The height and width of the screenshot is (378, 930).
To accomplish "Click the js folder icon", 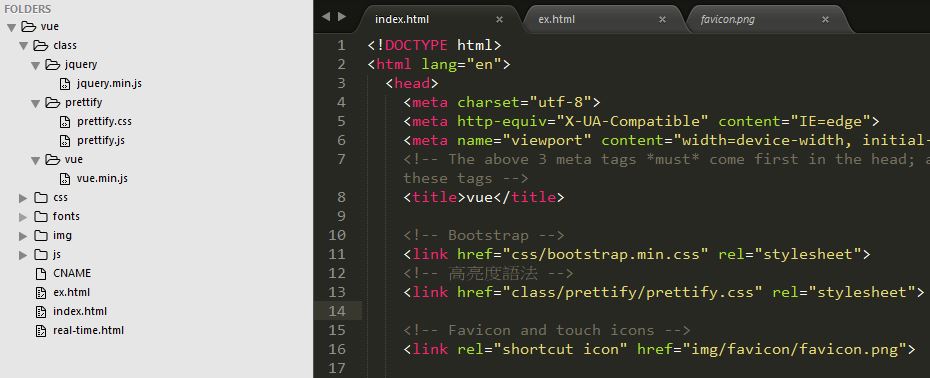I will [41, 255].
